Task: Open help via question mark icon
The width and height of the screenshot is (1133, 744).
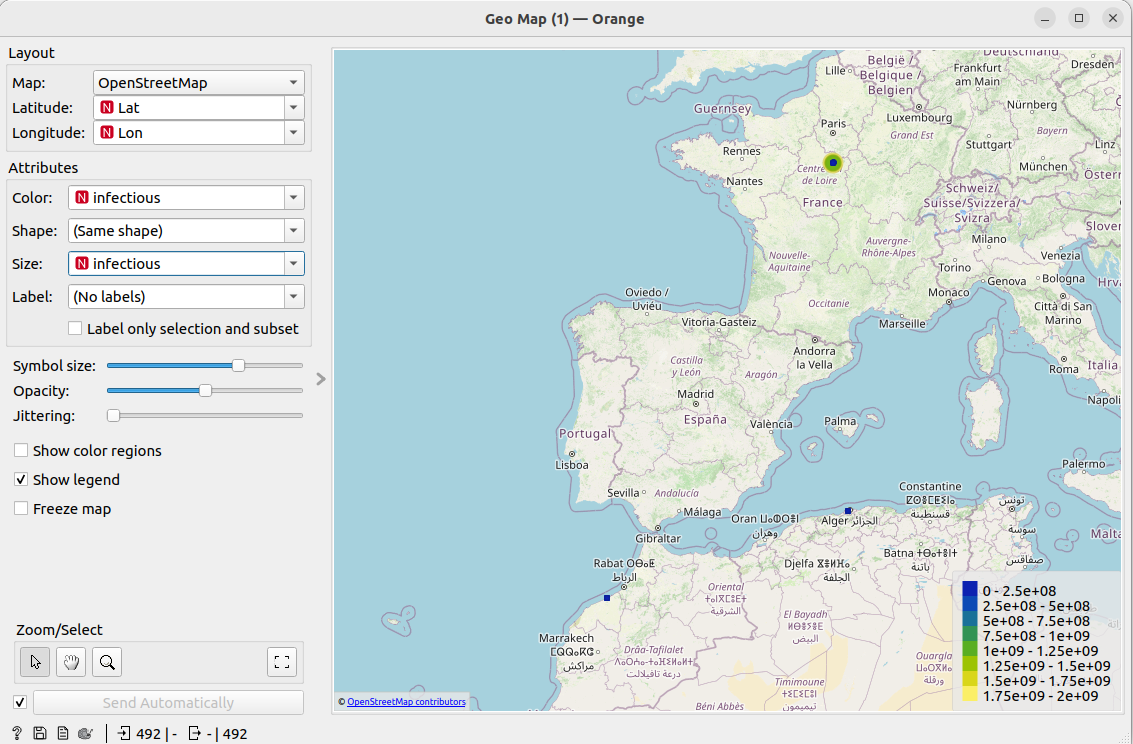Action: tap(17, 733)
